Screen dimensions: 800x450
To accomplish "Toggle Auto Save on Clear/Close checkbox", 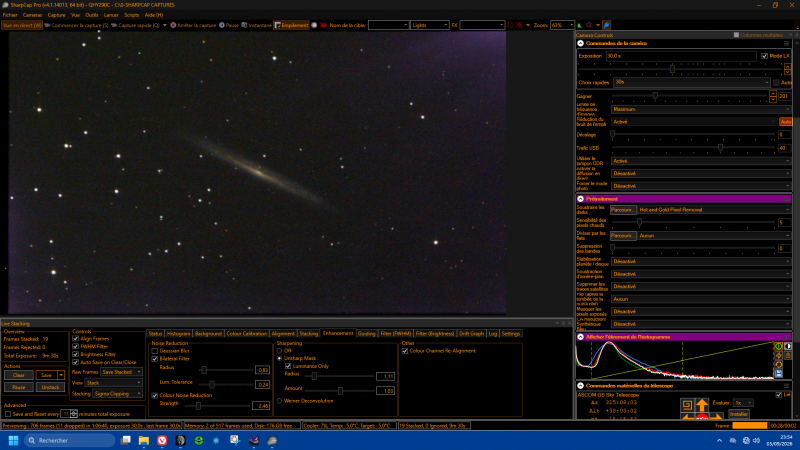I will tap(76, 362).
